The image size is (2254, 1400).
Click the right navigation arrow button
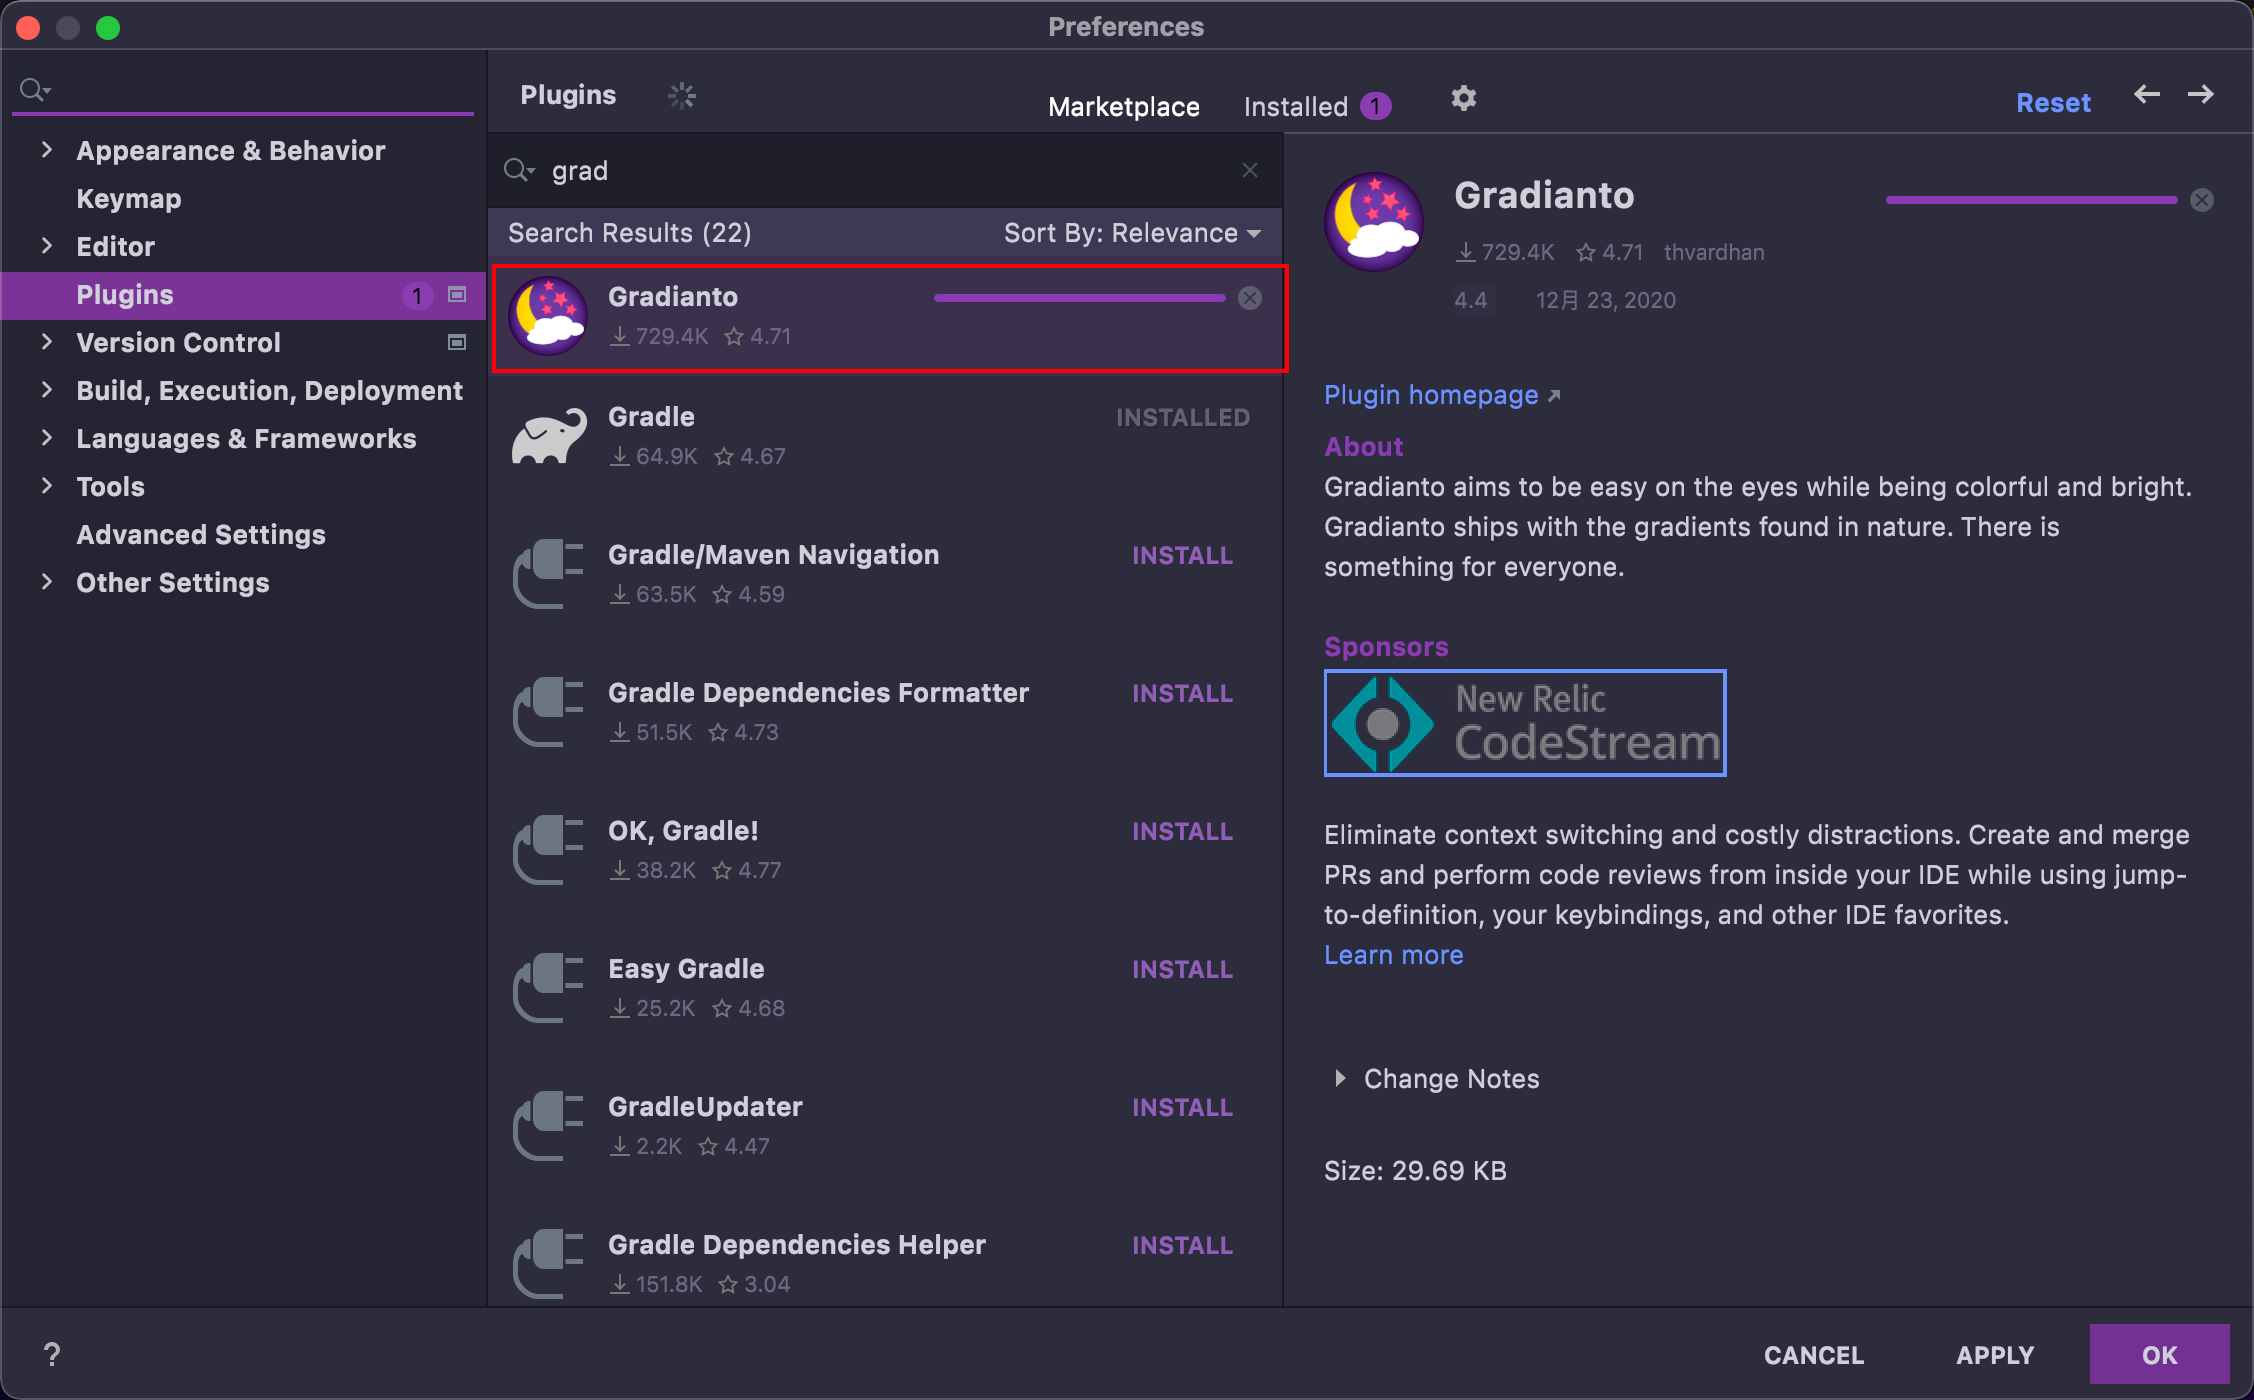2201,94
